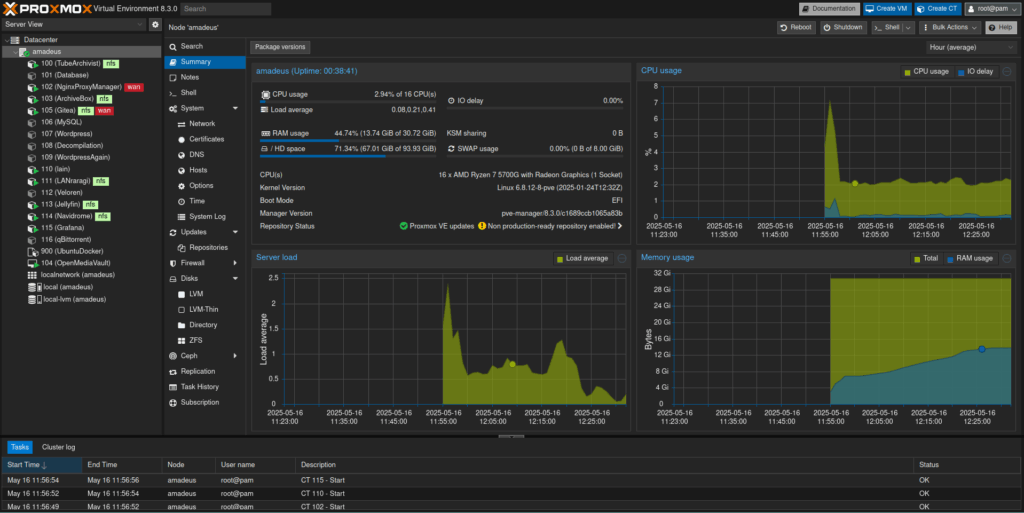Open the Shell menu item in node sidebar
This screenshot has height=513, width=1024.
pos(188,92)
